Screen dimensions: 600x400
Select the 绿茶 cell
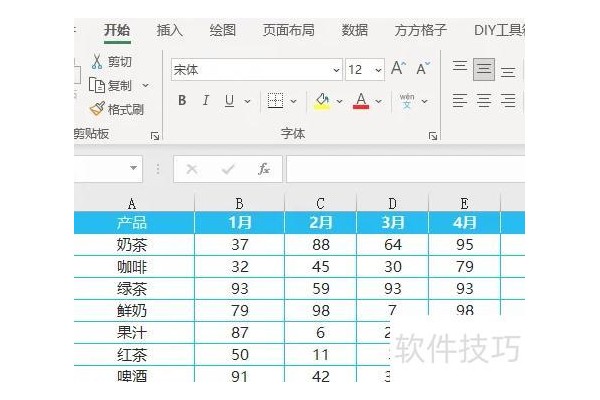132,289
